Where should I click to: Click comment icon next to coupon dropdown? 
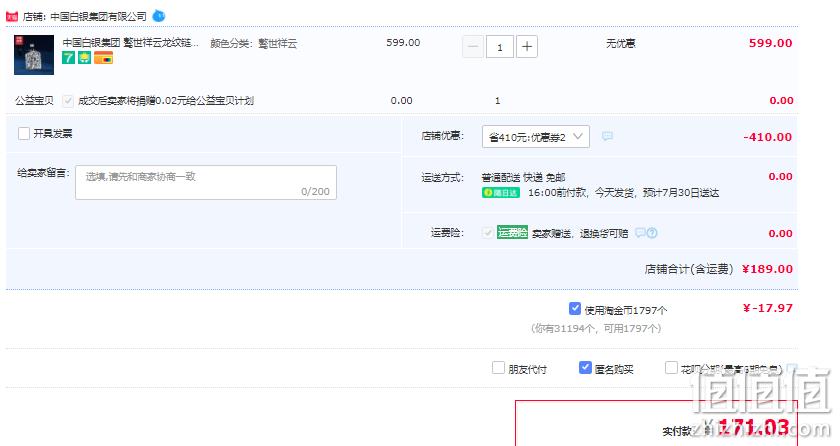tap(607, 137)
